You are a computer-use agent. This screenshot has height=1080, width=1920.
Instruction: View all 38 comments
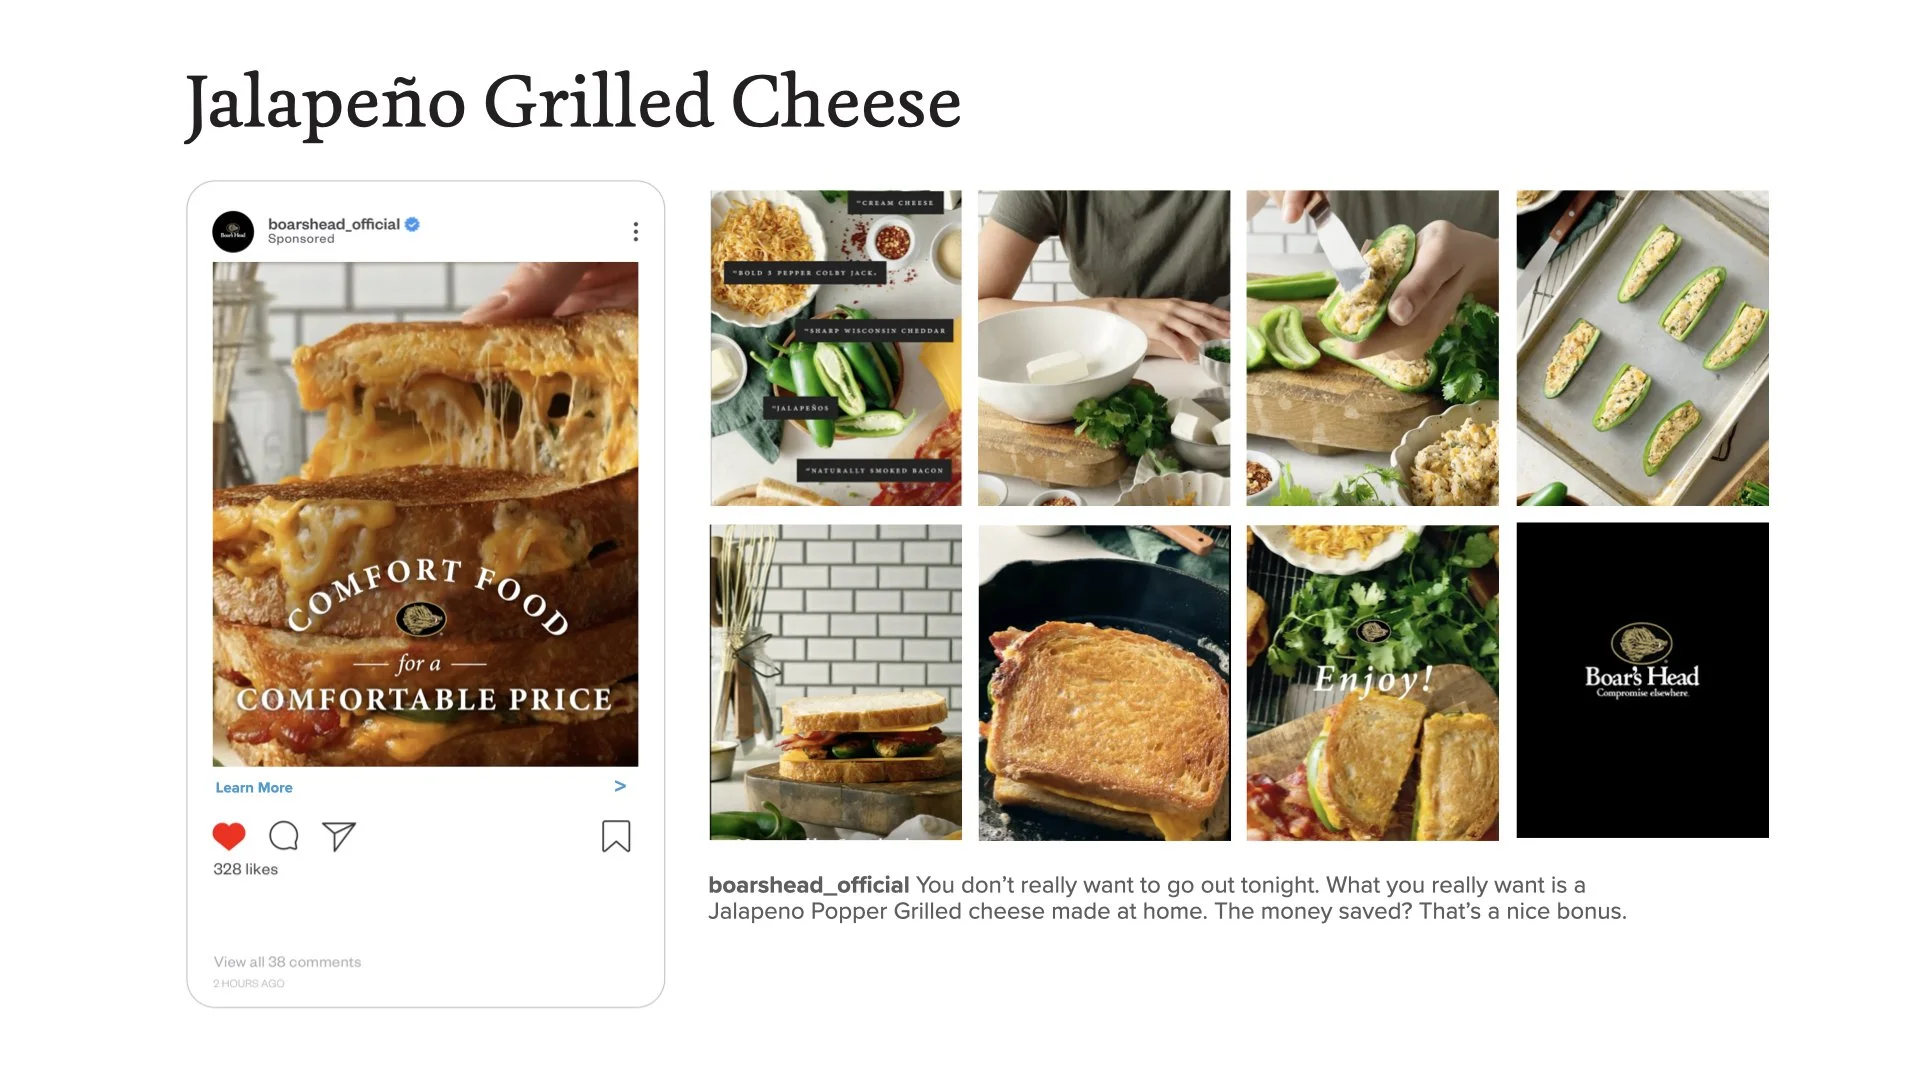pyautogui.click(x=287, y=962)
